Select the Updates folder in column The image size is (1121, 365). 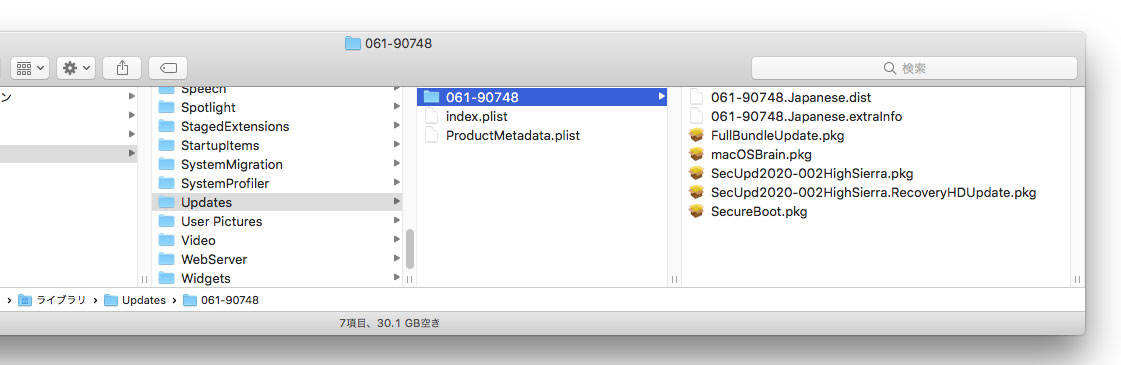pyautogui.click(x=277, y=202)
